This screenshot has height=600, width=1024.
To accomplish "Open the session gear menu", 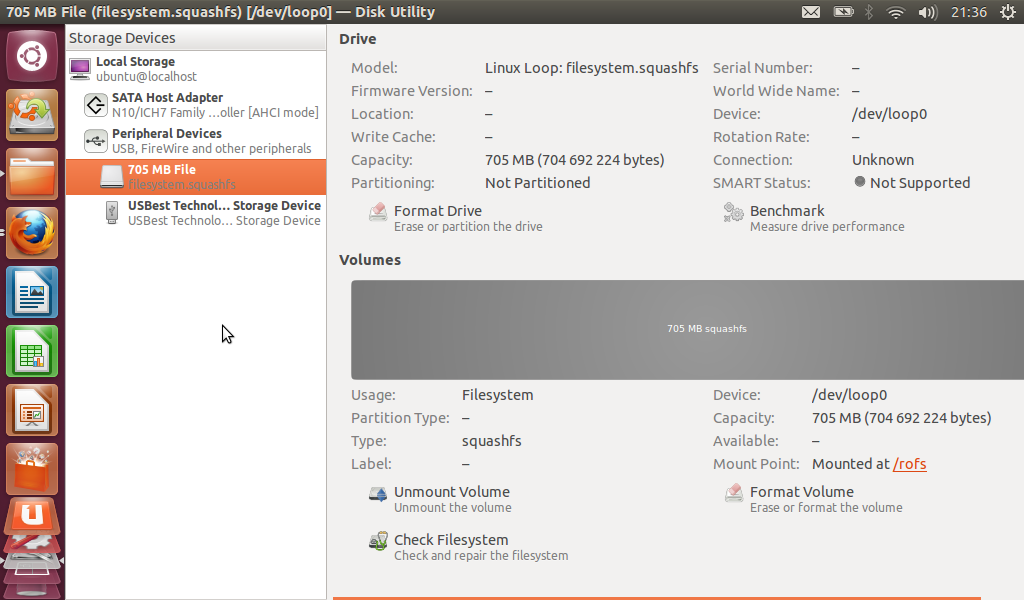I will (x=1007, y=12).
